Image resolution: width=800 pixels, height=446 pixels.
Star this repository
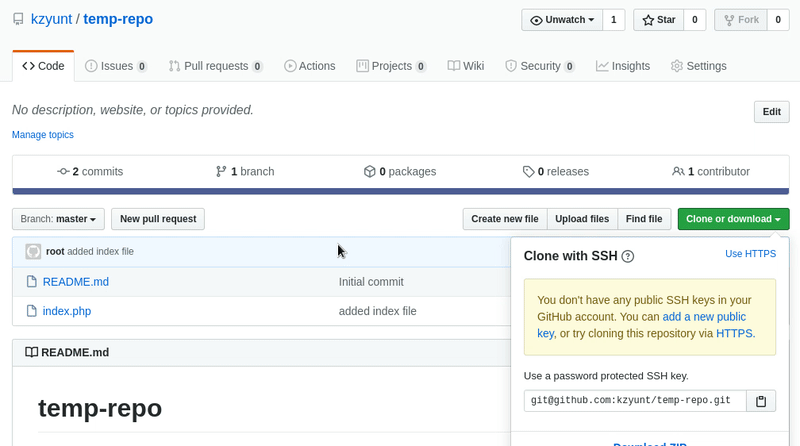tap(658, 20)
